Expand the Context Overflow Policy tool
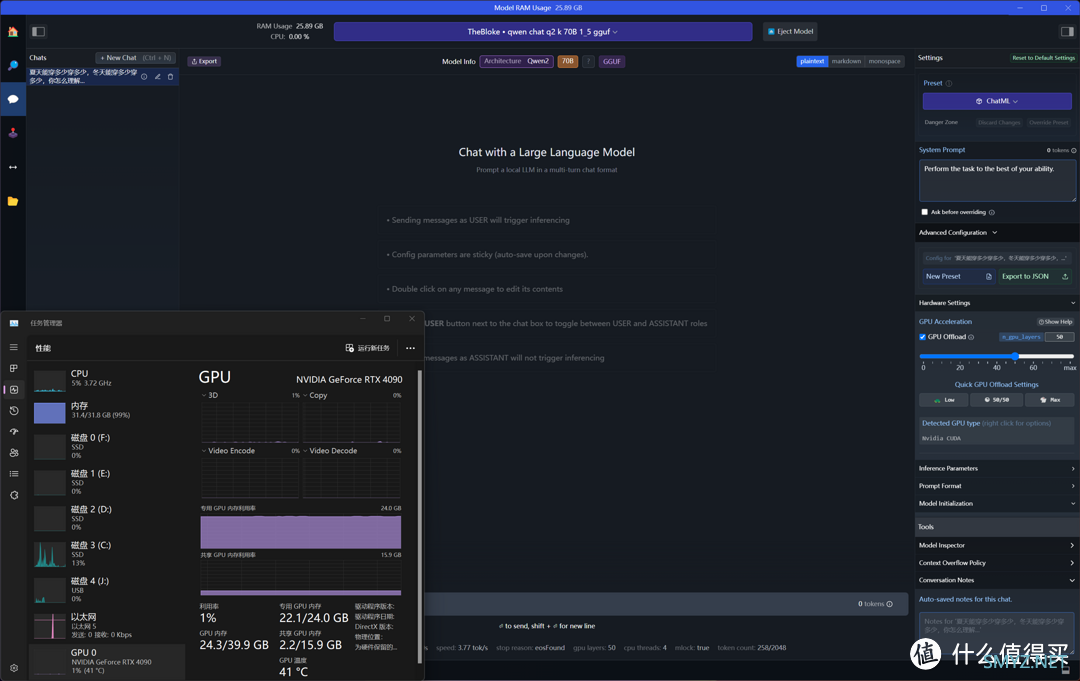 pyautogui.click(x=997, y=563)
